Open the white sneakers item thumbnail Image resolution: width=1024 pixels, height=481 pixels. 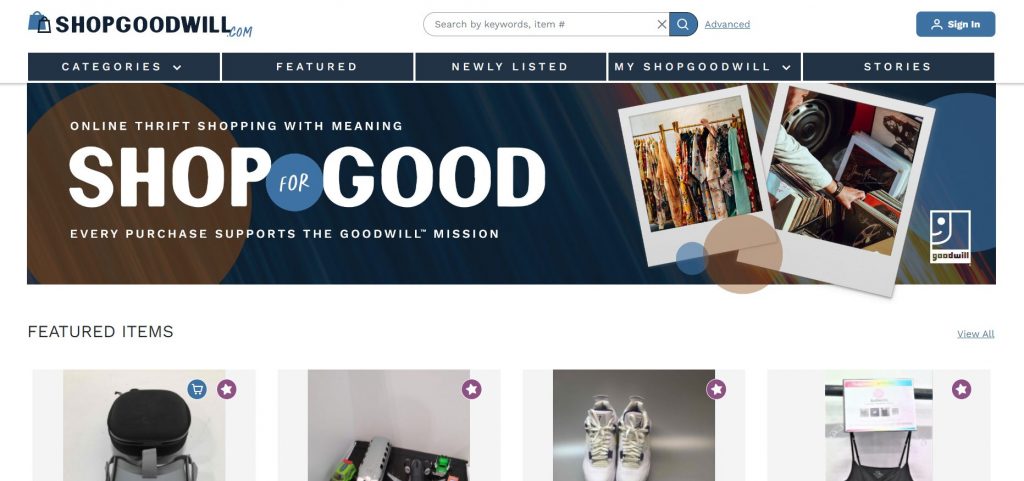(x=633, y=426)
